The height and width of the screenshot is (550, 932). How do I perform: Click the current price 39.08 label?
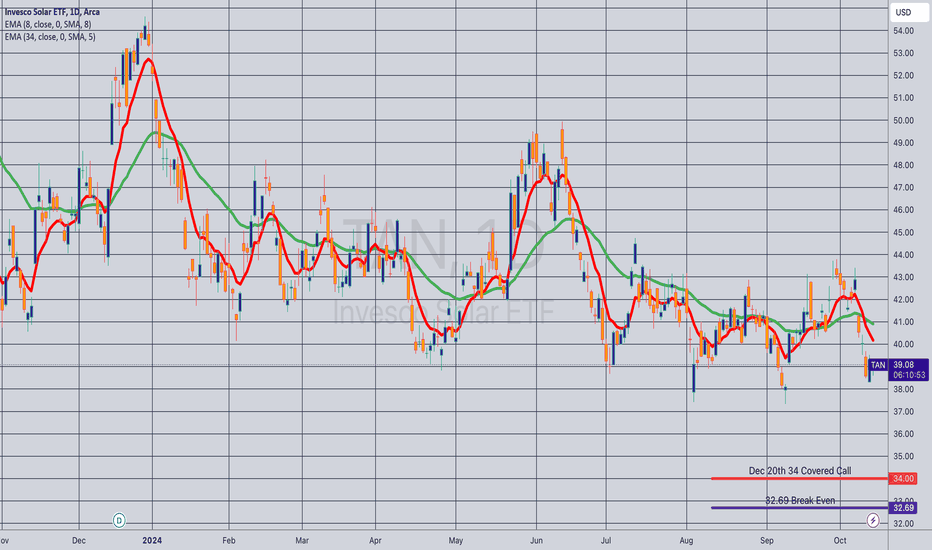tap(903, 364)
